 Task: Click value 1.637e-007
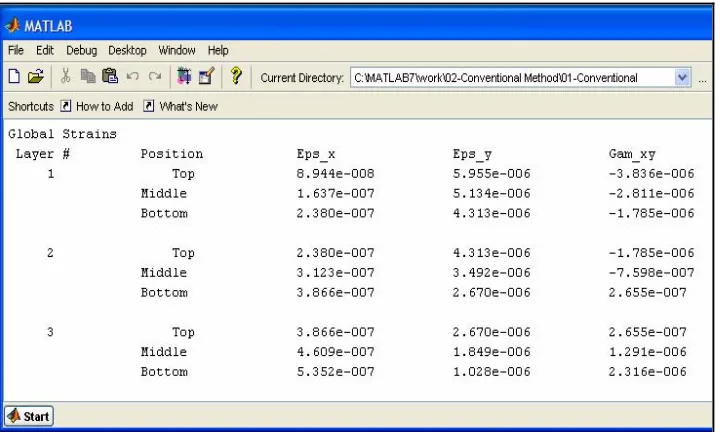[336, 193]
